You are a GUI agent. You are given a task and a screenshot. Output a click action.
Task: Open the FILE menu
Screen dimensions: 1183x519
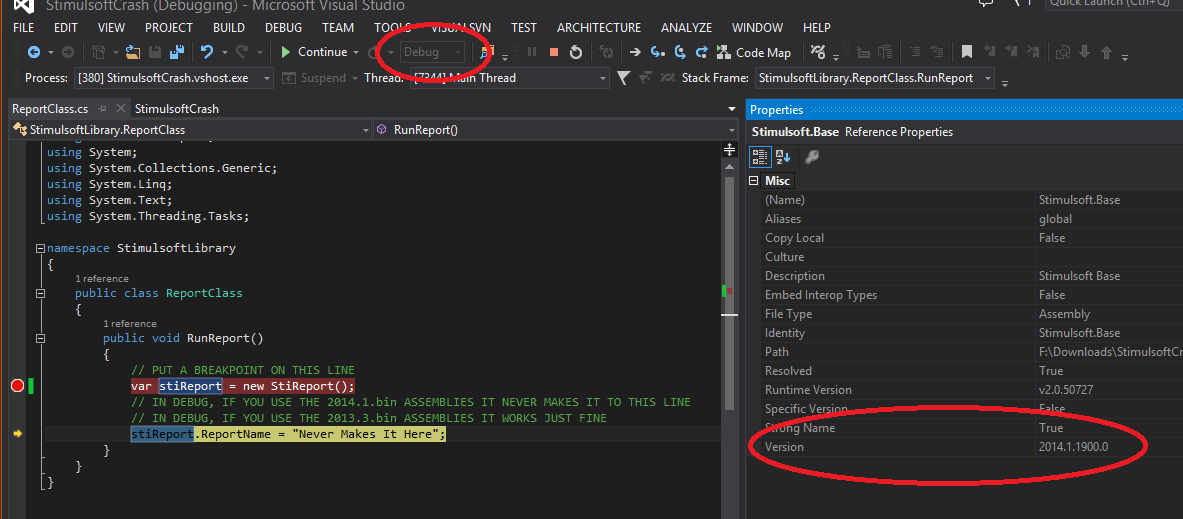[x=23, y=28]
